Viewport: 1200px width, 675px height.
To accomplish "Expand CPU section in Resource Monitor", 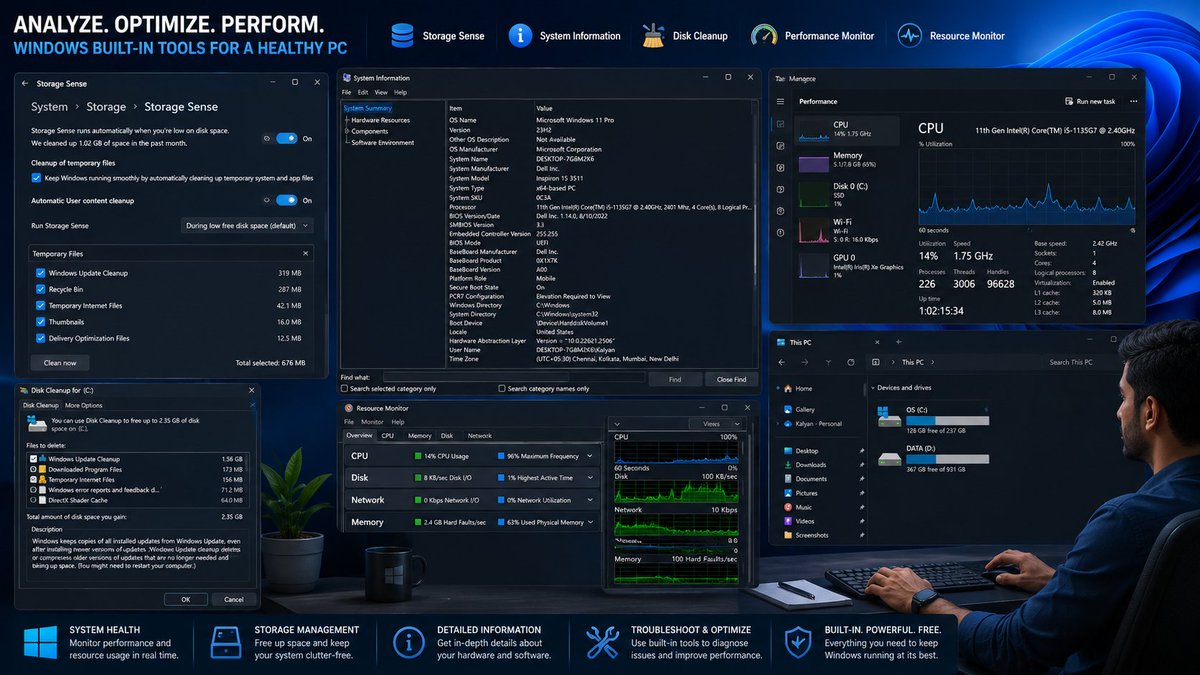I will tap(590, 456).
